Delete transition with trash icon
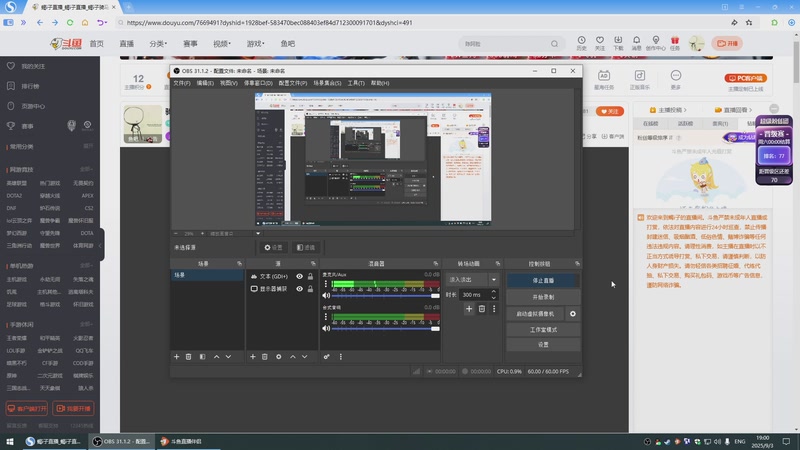Screen dimensions: 800x450 pos(482,309)
